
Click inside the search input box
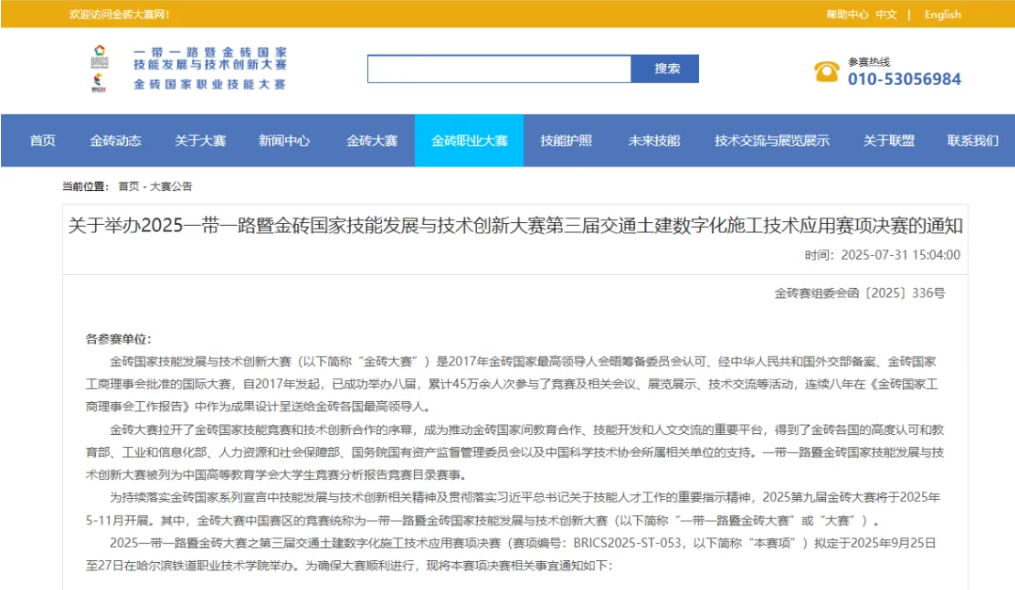pyautogui.click(x=500, y=69)
